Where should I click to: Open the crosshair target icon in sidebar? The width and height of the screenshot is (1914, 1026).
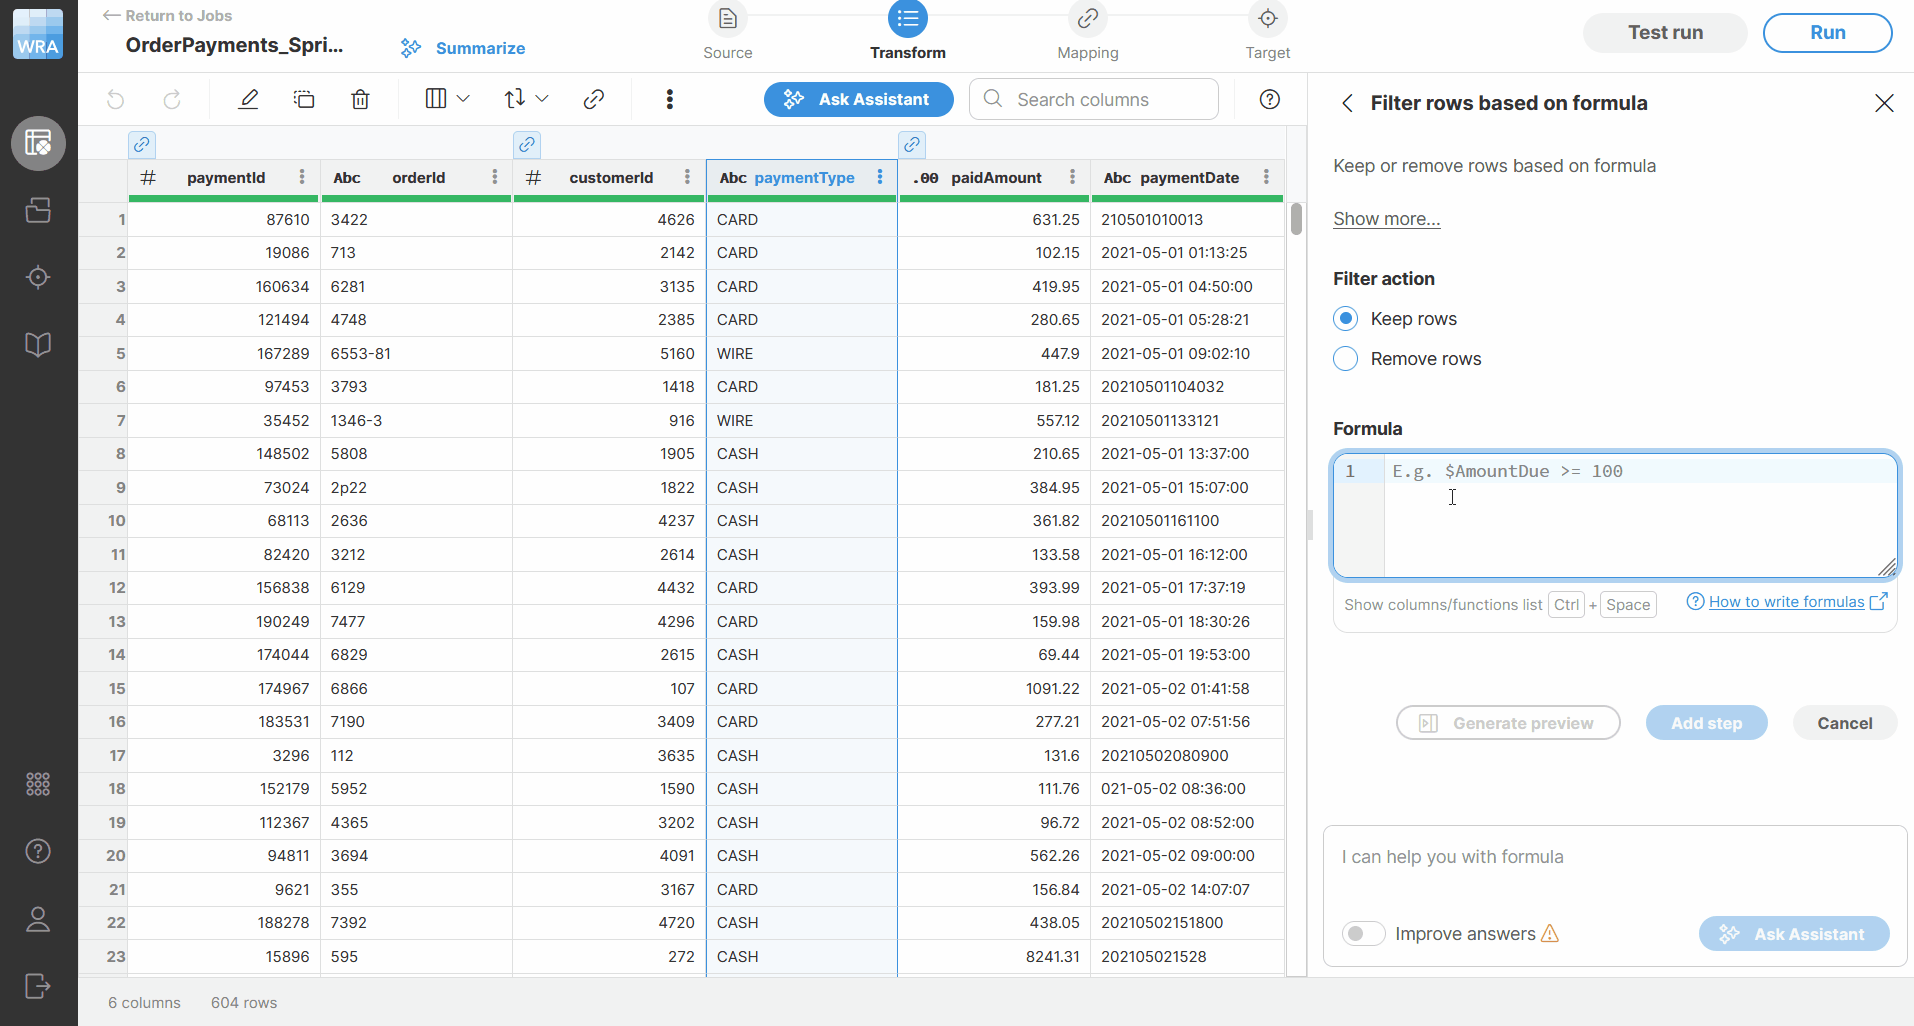(38, 277)
